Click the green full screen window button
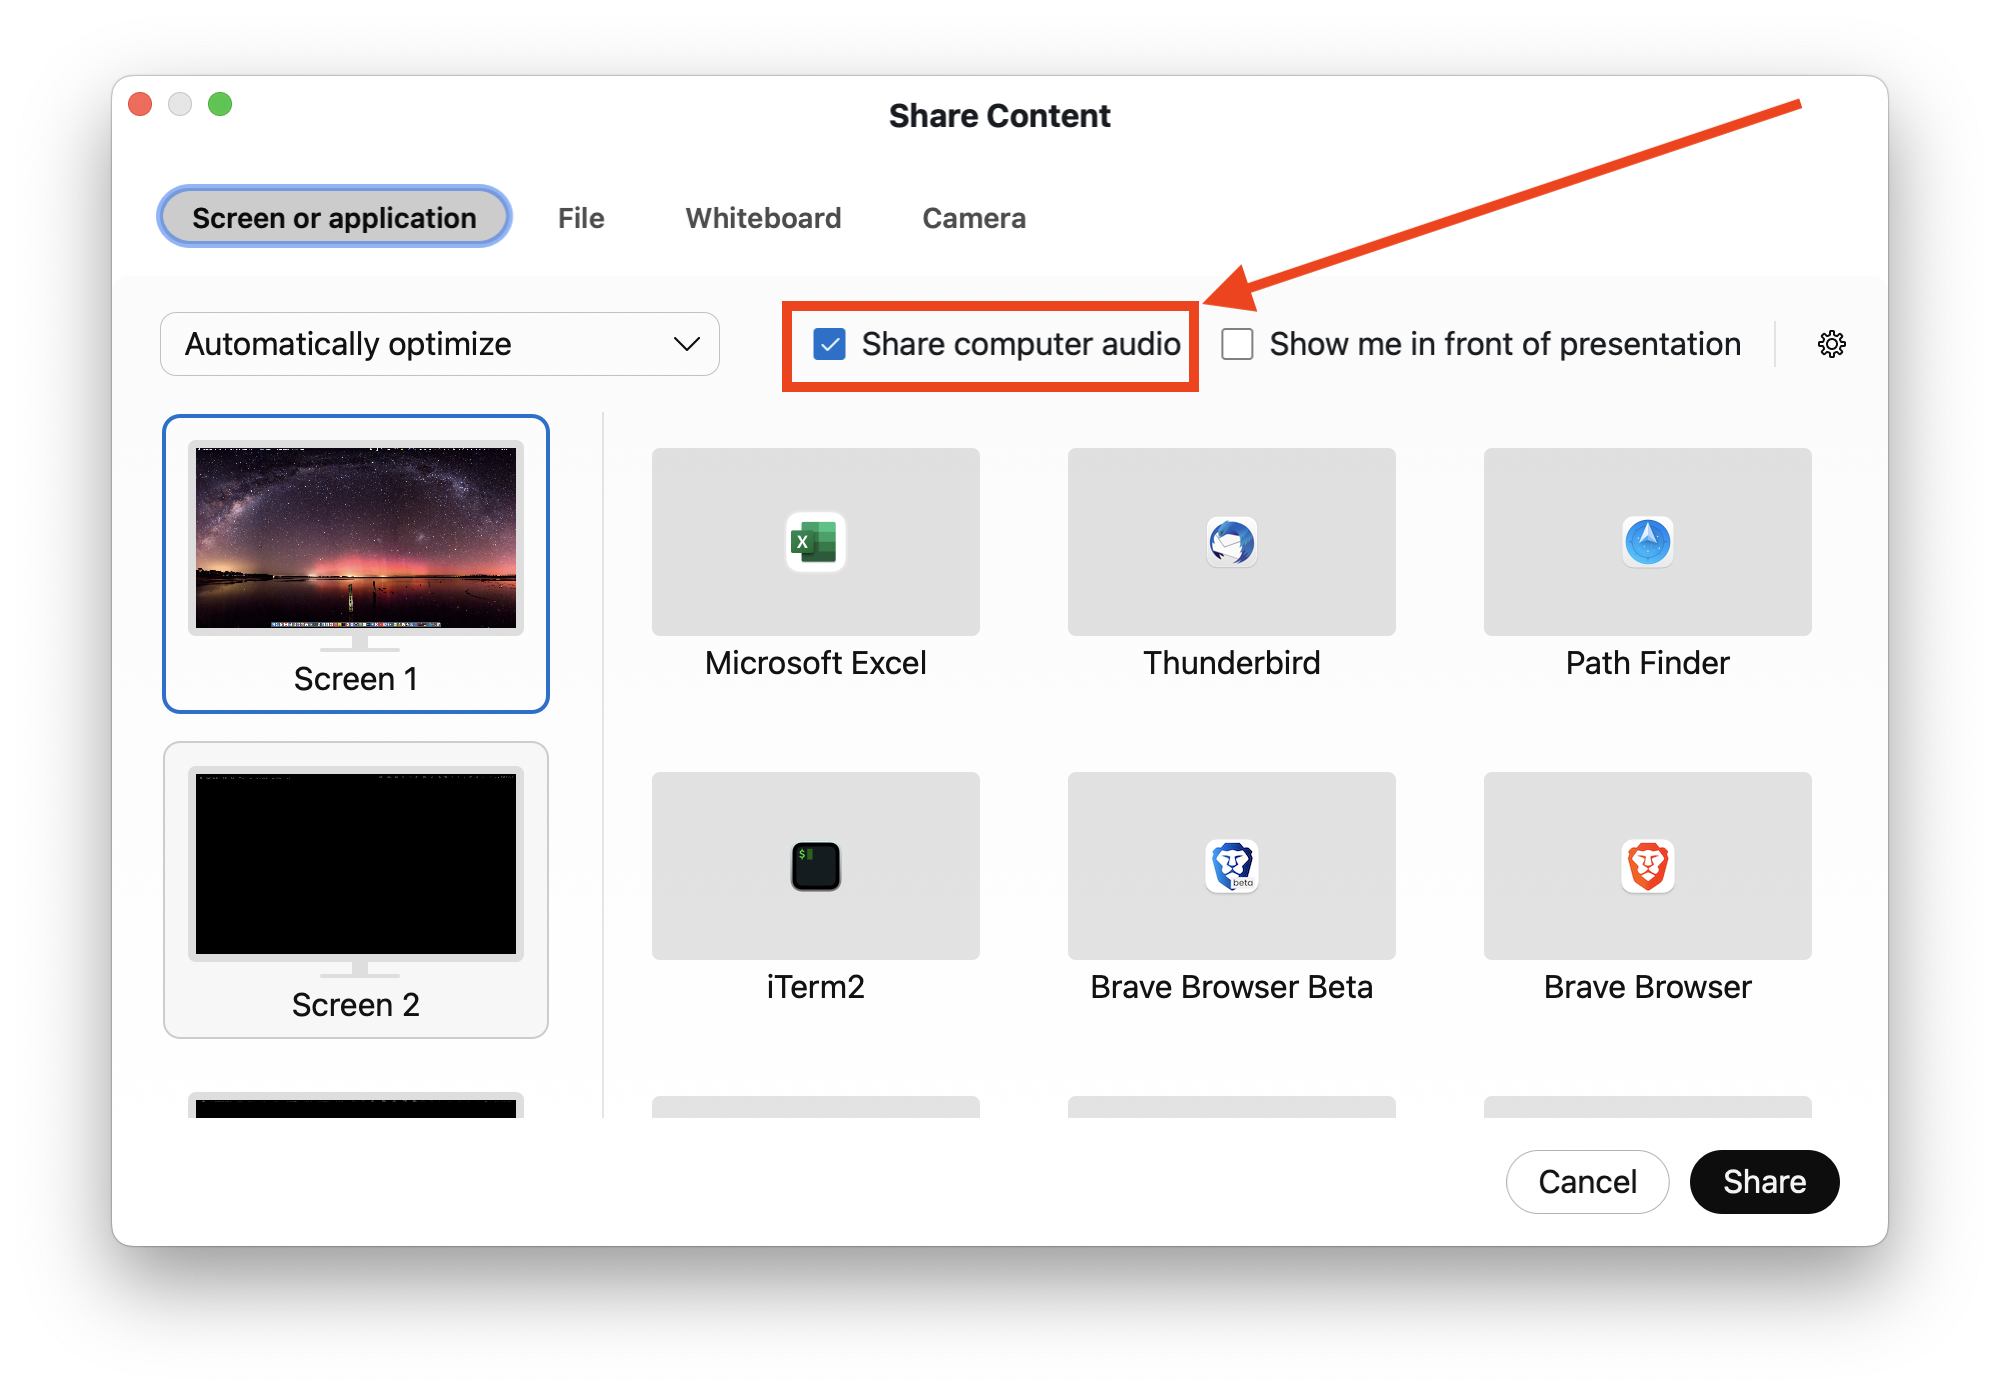 pyautogui.click(x=220, y=104)
